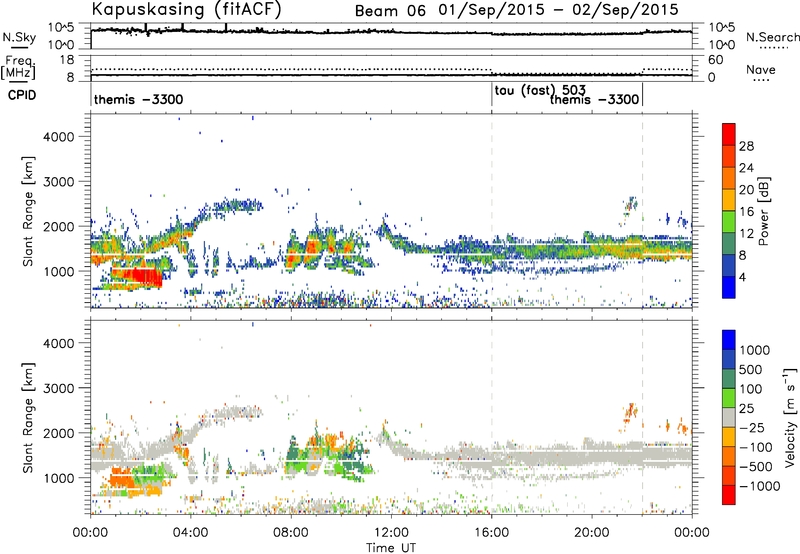Click the red segment of the power color bar
800x554 pixels.
[x=729, y=134]
